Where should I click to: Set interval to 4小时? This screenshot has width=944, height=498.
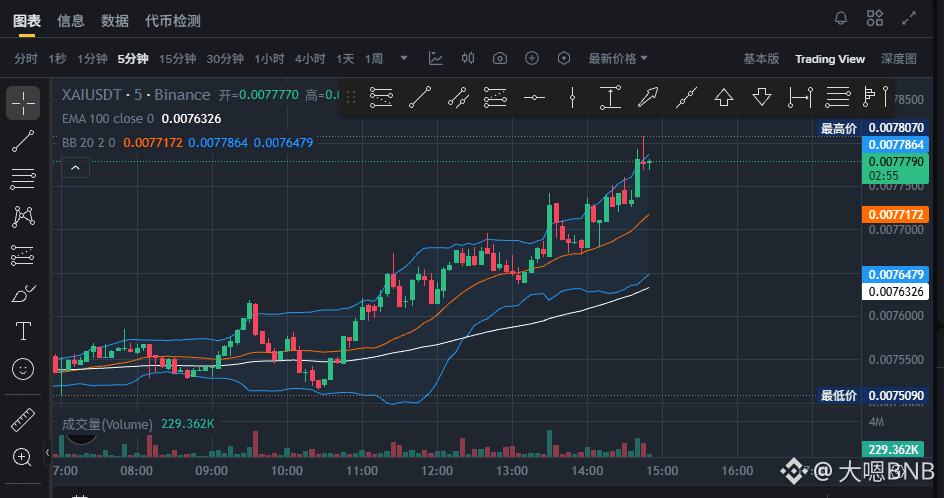pos(310,58)
